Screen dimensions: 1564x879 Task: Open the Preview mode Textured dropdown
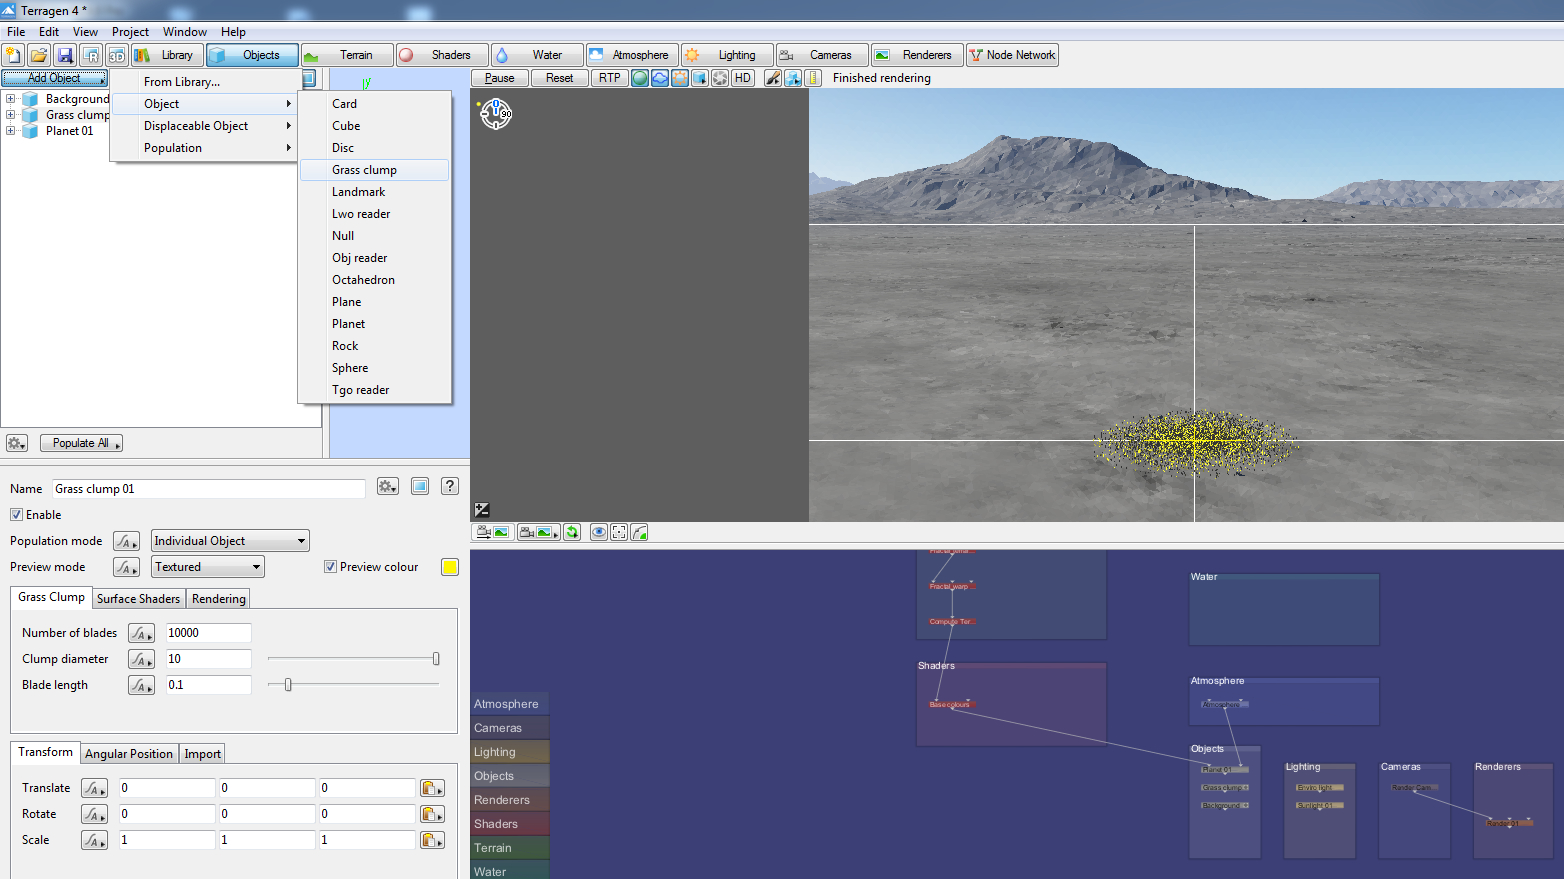pyautogui.click(x=208, y=567)
